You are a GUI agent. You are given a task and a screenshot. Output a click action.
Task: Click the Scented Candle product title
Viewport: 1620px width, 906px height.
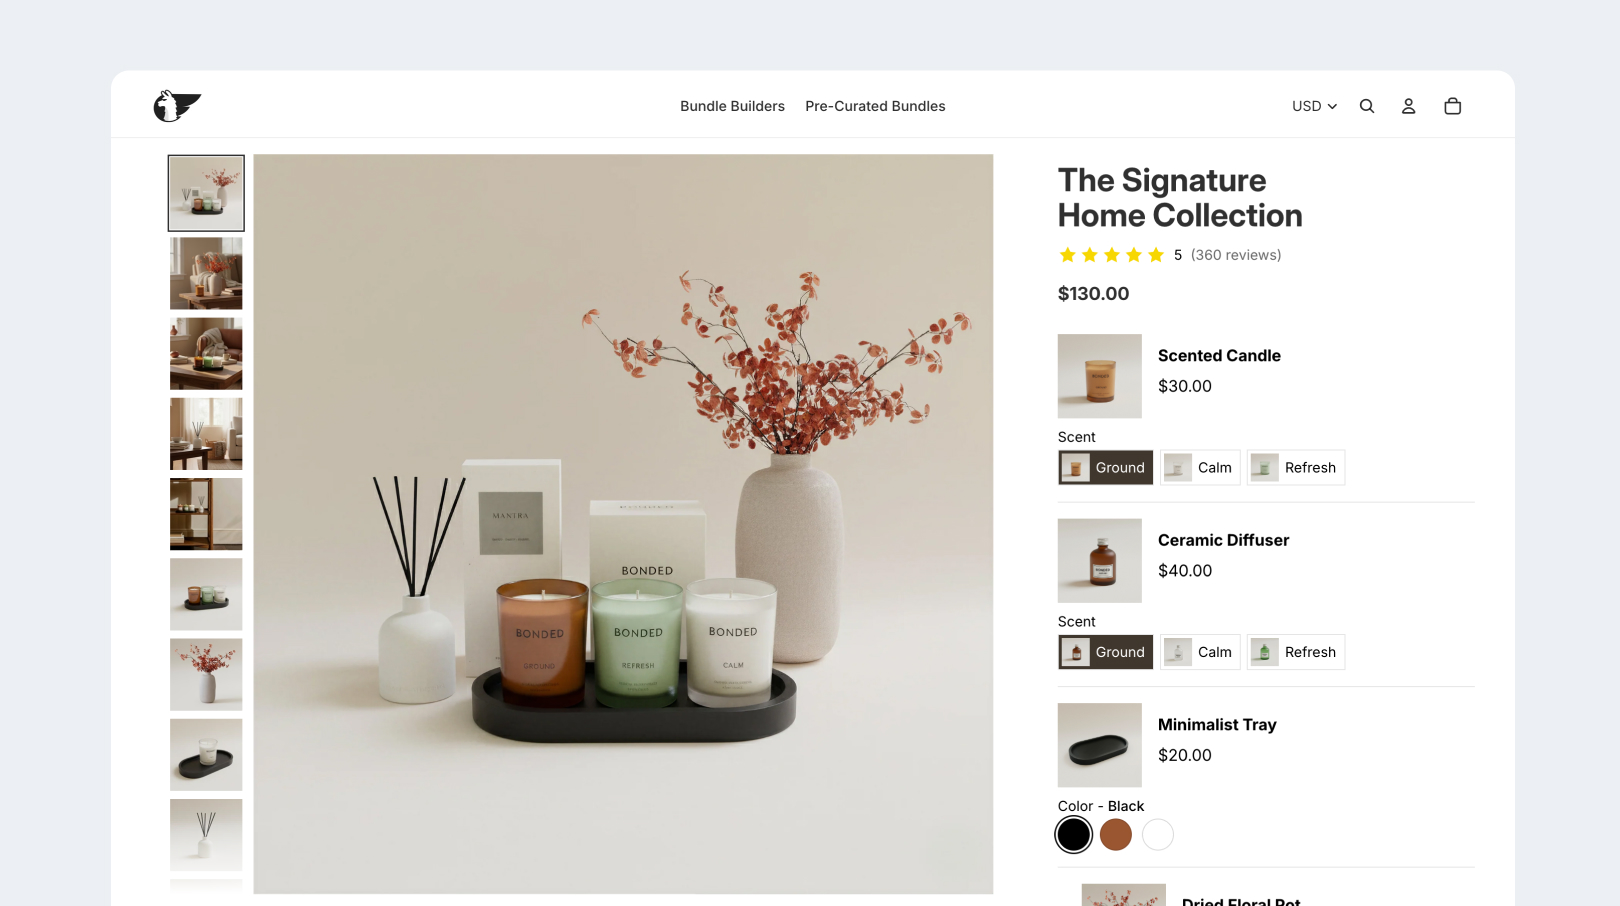coord(1219,356)
